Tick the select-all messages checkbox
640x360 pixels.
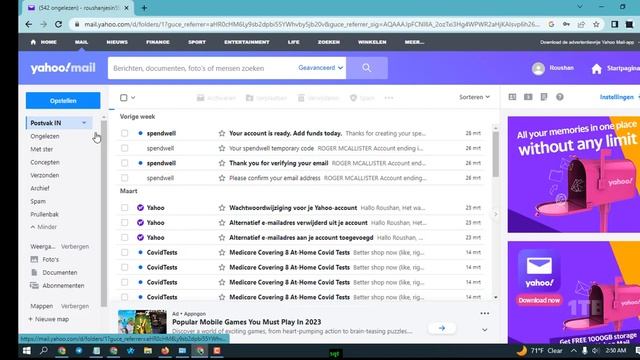click(124, 98)
